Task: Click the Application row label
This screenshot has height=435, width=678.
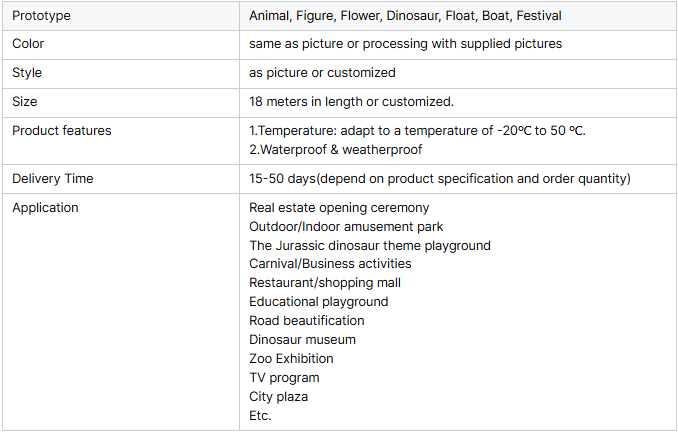Action: click(x=45, y=208)
